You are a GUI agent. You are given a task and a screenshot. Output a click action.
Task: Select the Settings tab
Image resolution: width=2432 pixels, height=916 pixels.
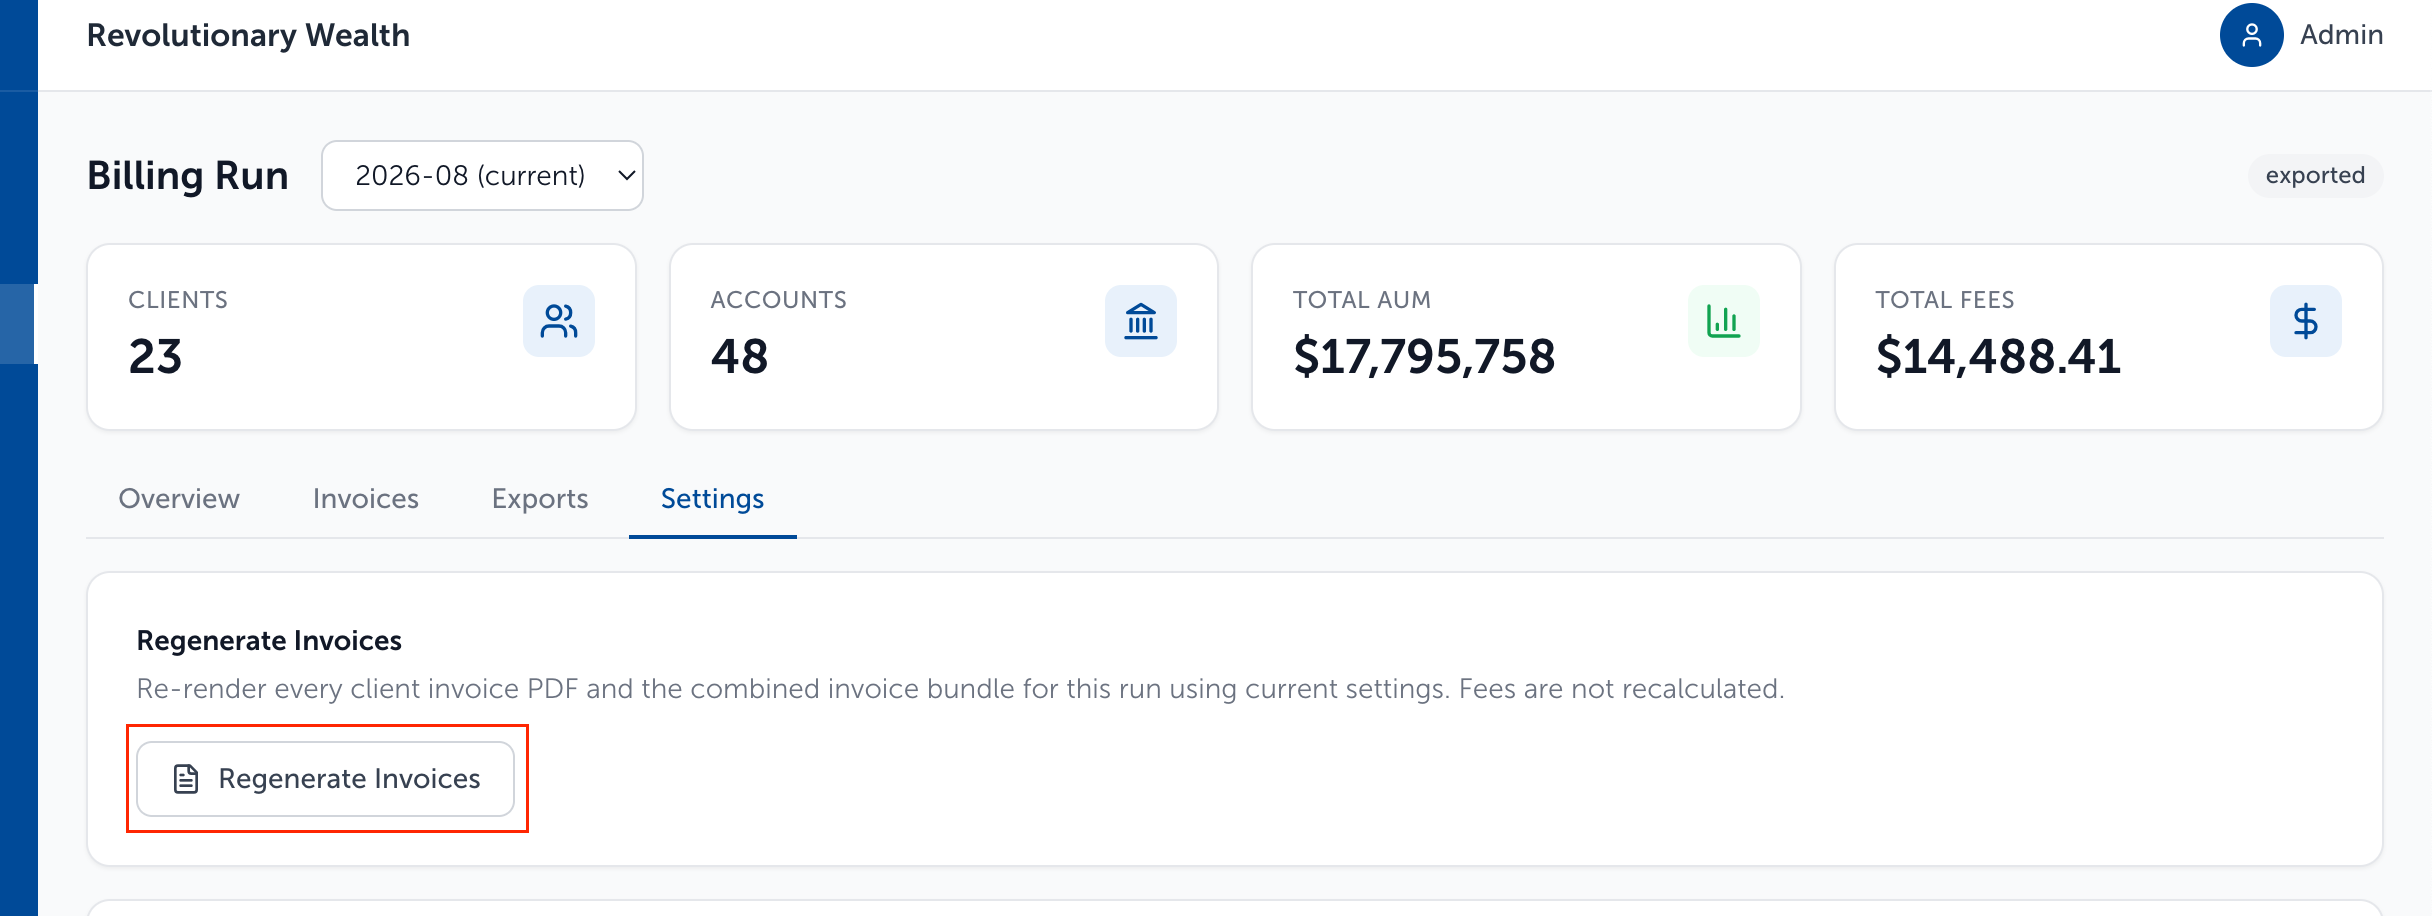click(713, 498)
